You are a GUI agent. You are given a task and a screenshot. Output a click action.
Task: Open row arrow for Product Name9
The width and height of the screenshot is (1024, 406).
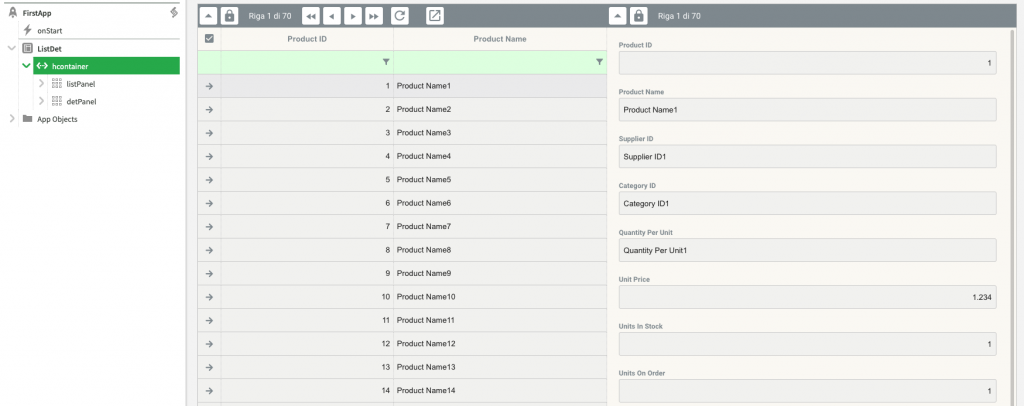coord(209,273)
